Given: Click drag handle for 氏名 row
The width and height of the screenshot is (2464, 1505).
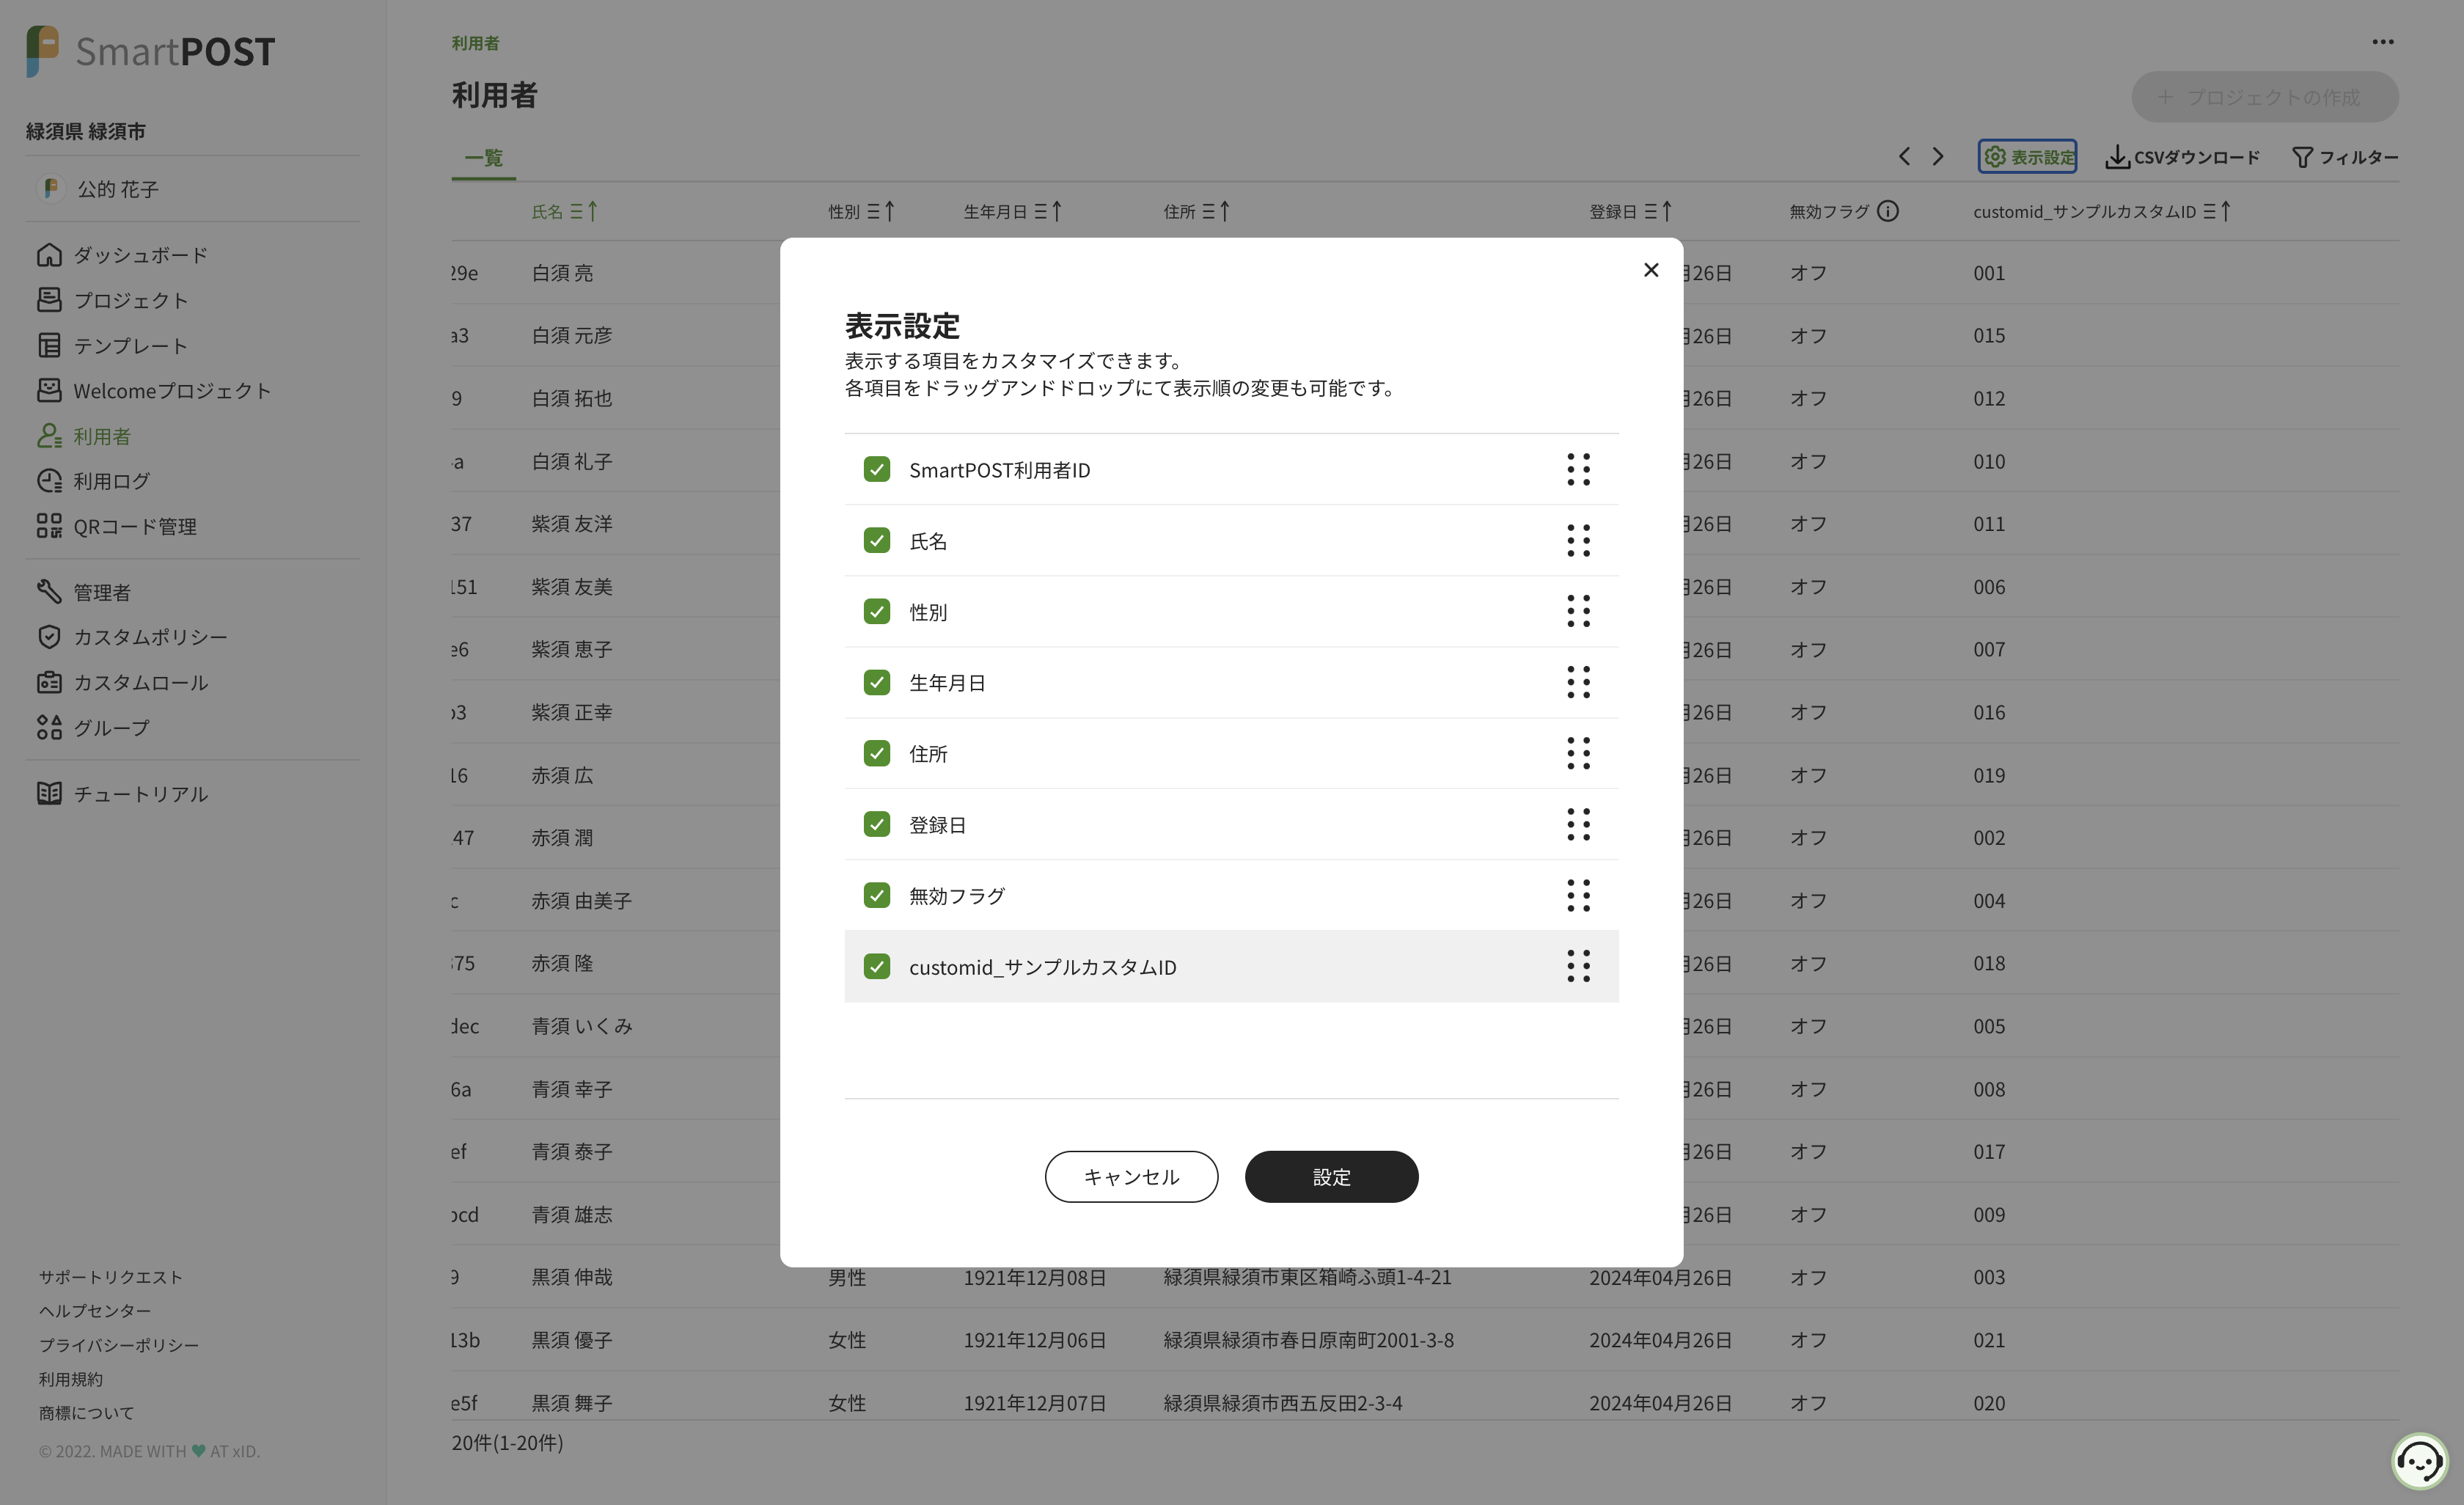Looking at the screenshot, I should pyautogui.click(x=1578, y=540).
